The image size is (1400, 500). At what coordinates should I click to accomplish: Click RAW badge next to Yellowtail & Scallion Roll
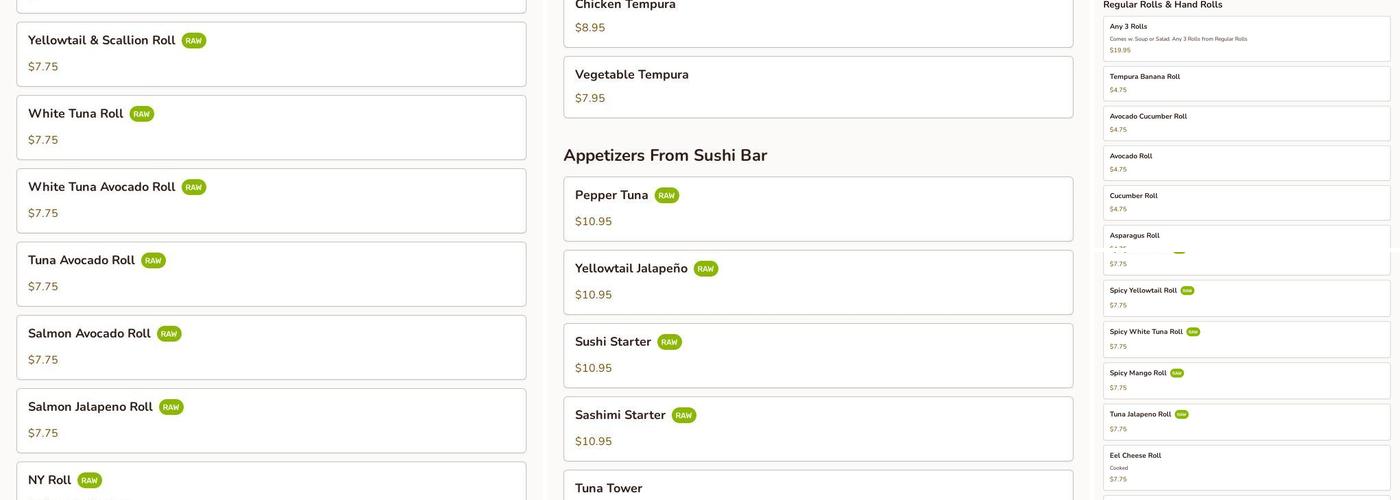coord(194,41)
